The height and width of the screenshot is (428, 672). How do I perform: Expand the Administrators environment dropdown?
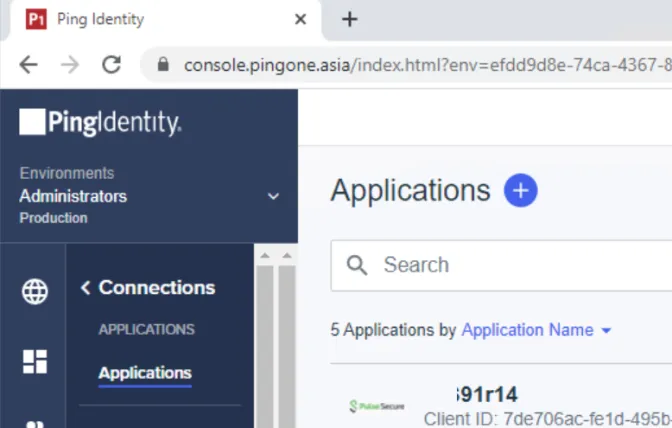[273, 196]
